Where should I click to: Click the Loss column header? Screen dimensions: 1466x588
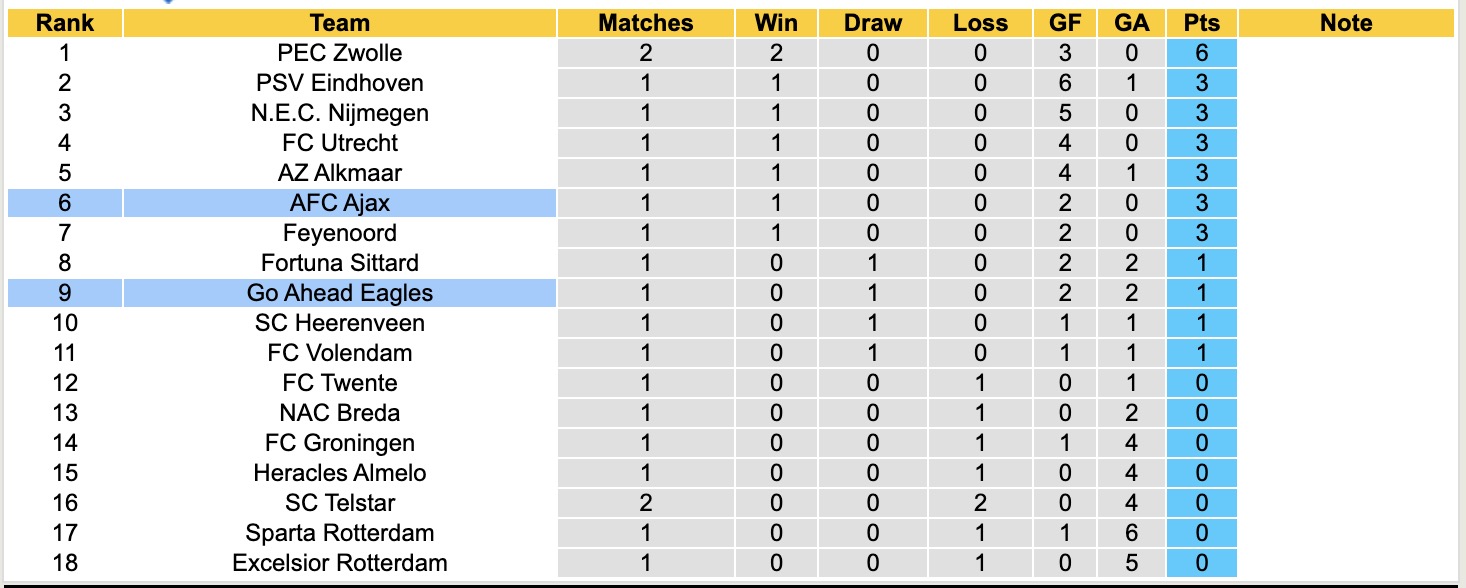tap(980, 23)
